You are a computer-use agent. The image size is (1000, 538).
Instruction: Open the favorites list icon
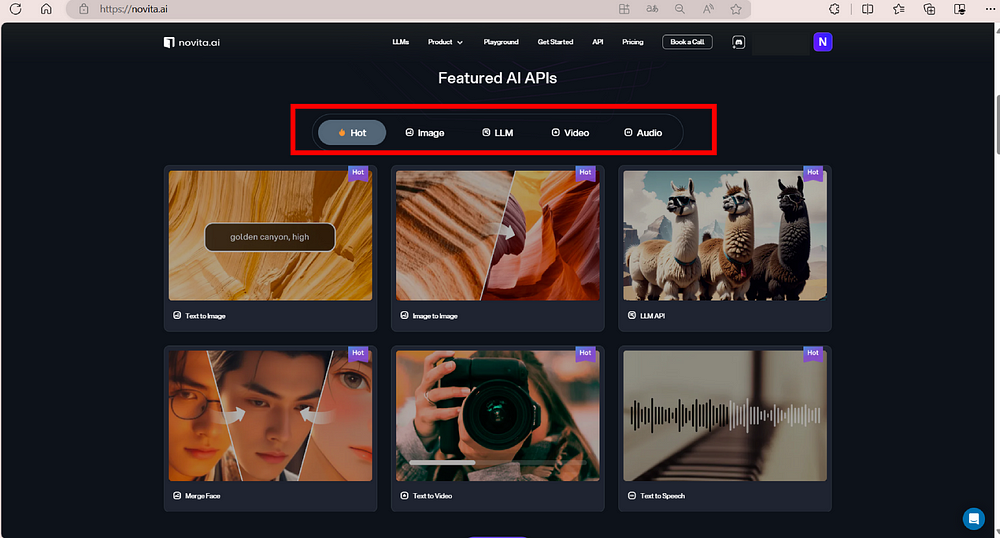899,9
